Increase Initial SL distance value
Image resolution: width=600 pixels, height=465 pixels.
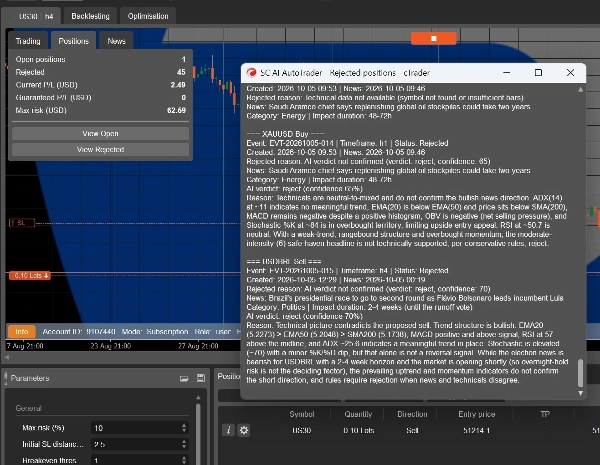coord(184,441)
